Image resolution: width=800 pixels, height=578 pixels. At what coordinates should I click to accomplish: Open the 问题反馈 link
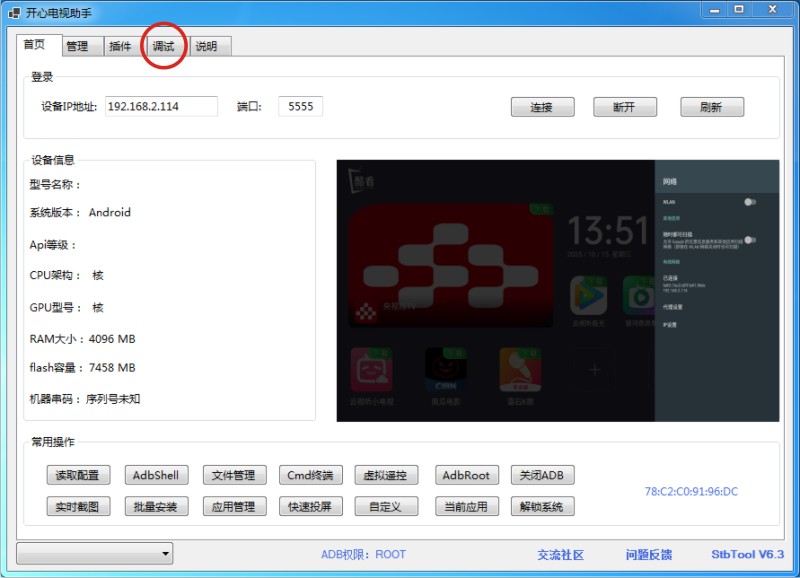point(649,555)
